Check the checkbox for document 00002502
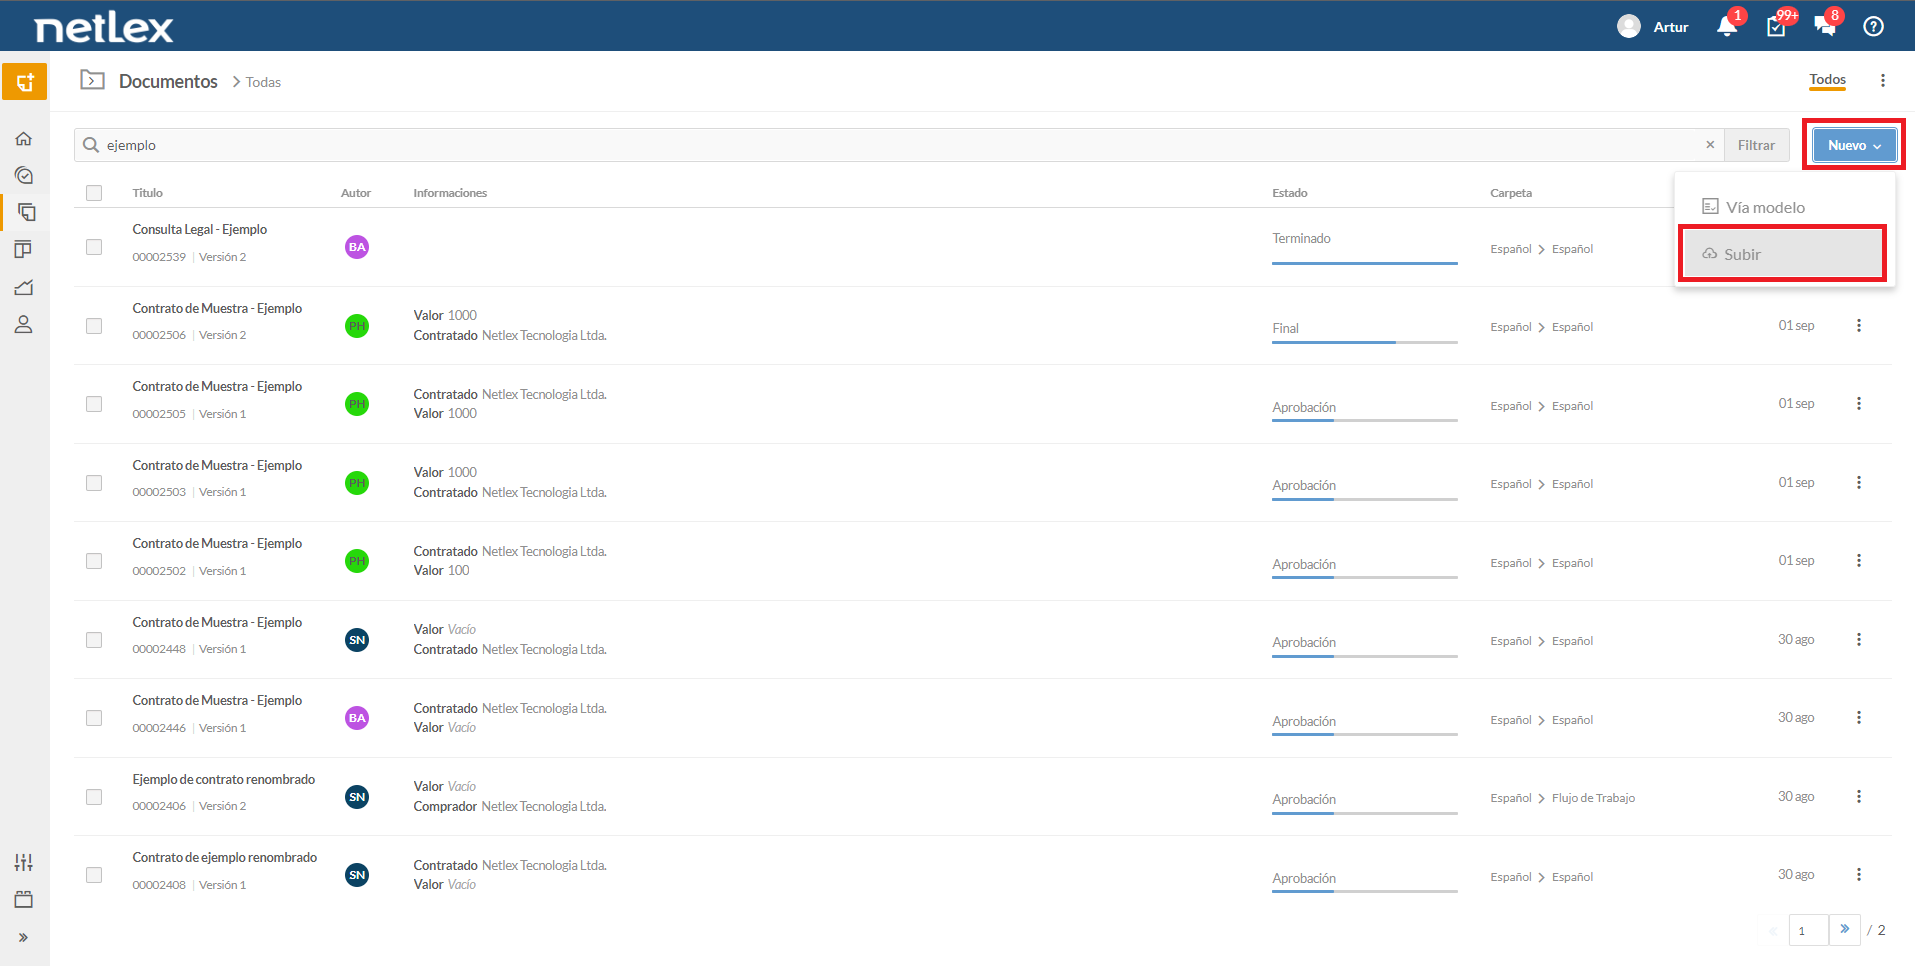Screen dimensions: 1915x966 94,561
